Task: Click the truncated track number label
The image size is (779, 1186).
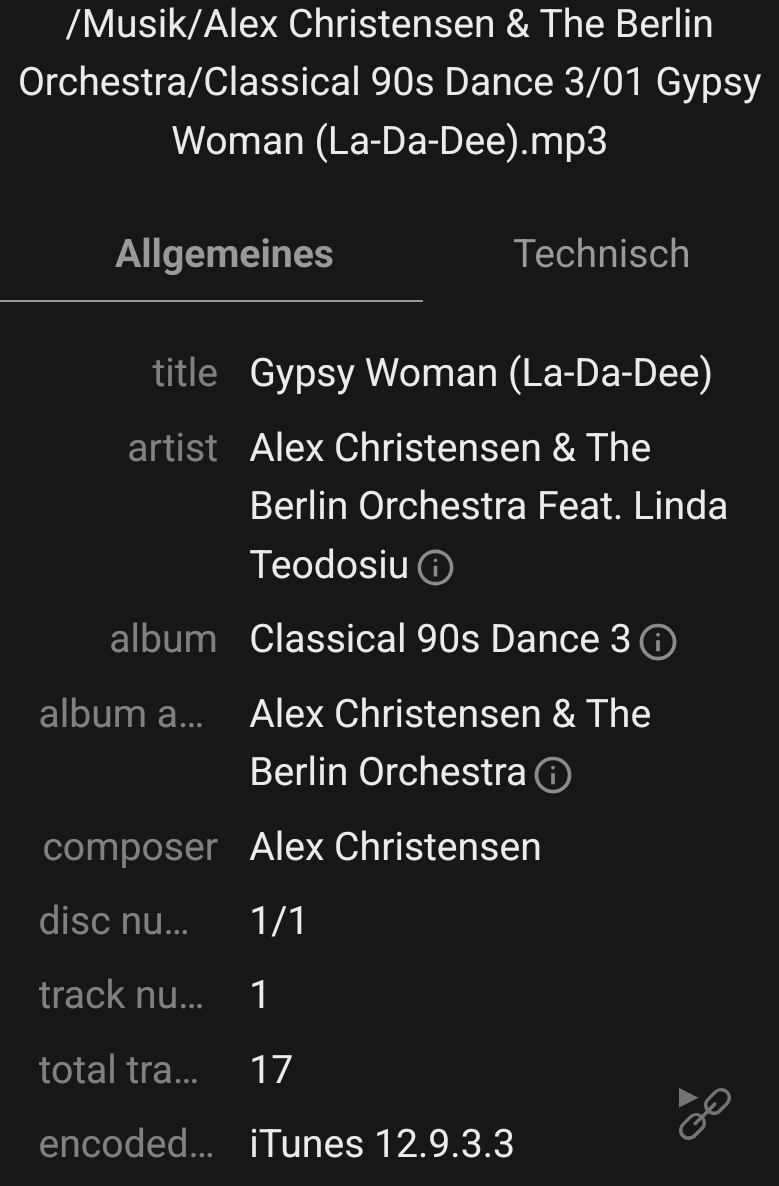Action: pos(121,995)
